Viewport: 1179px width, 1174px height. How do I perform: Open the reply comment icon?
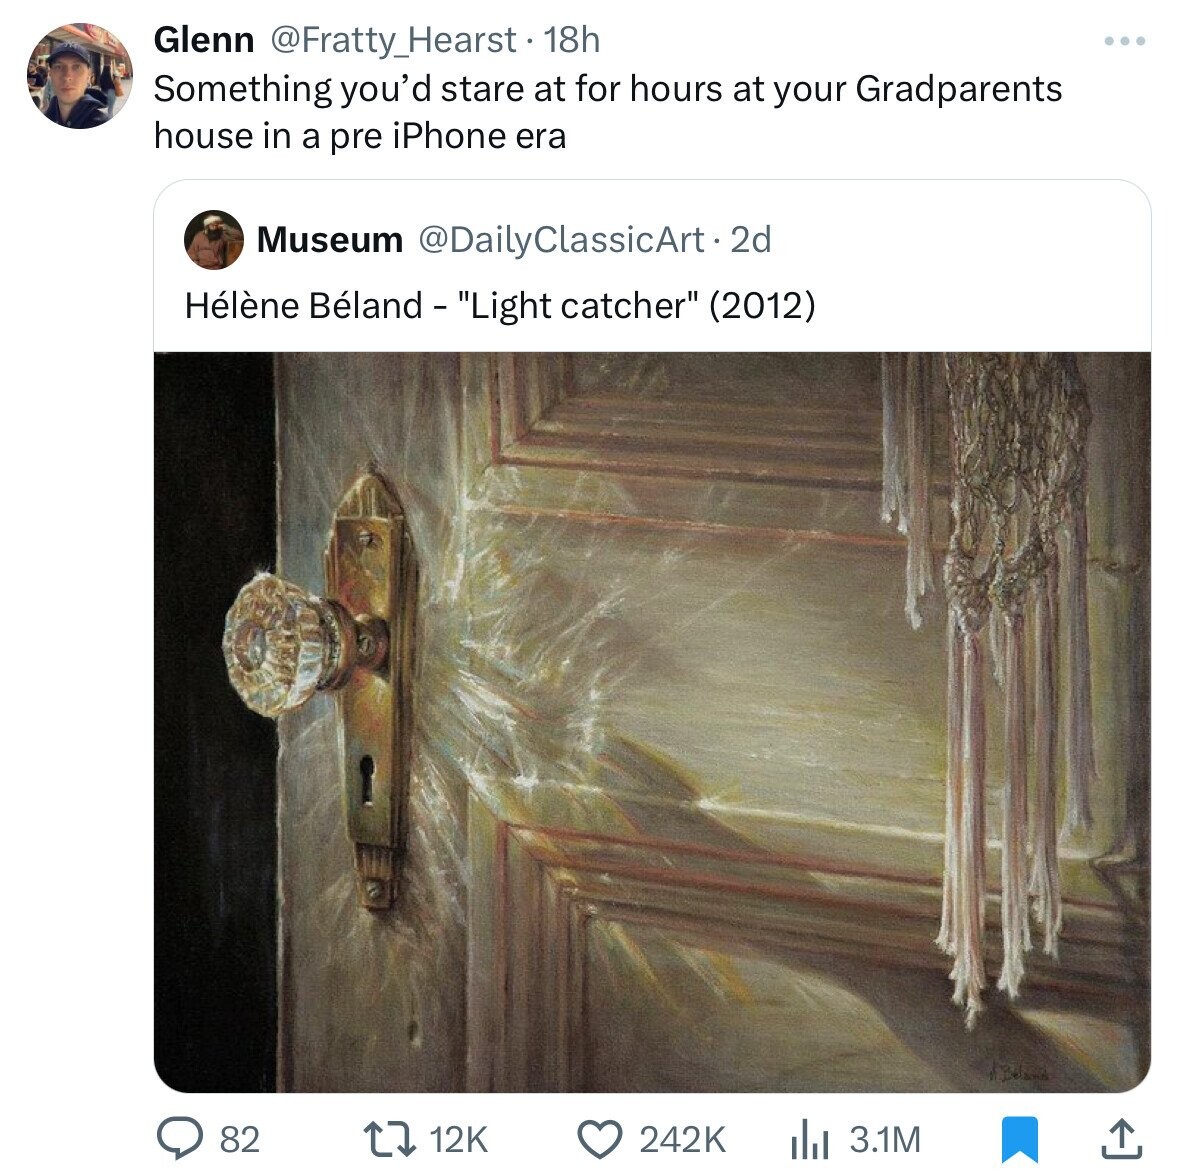180,1138
